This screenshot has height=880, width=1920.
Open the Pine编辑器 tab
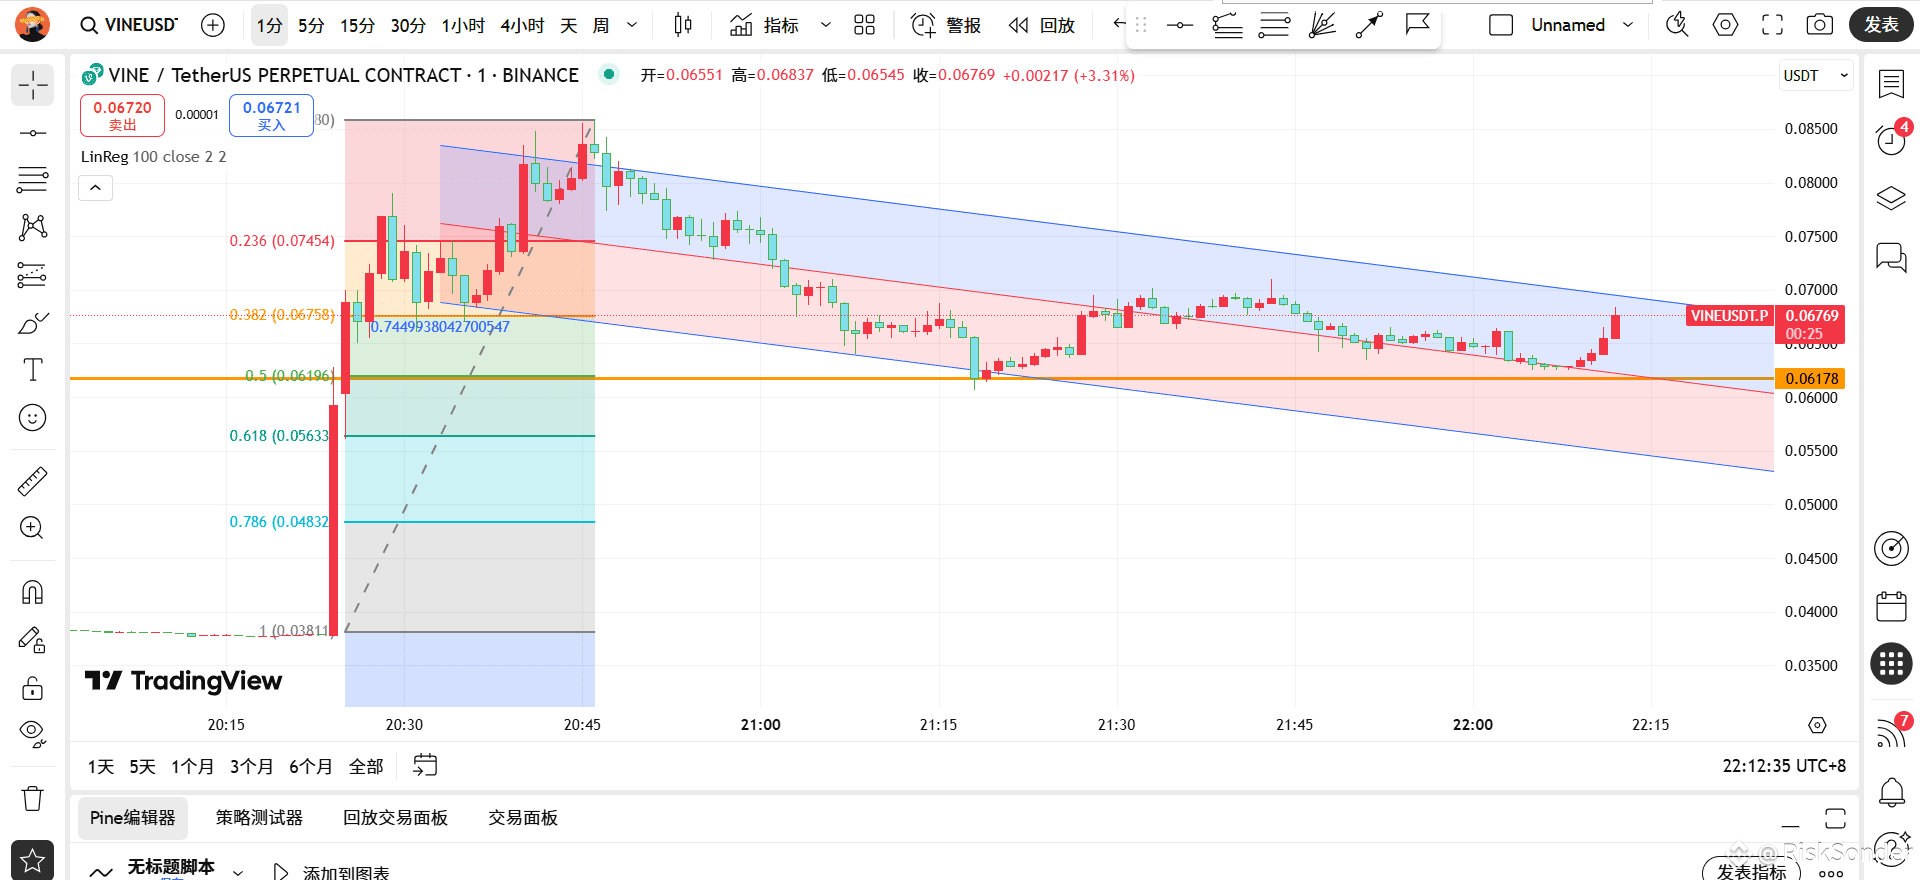coord(132,818)
